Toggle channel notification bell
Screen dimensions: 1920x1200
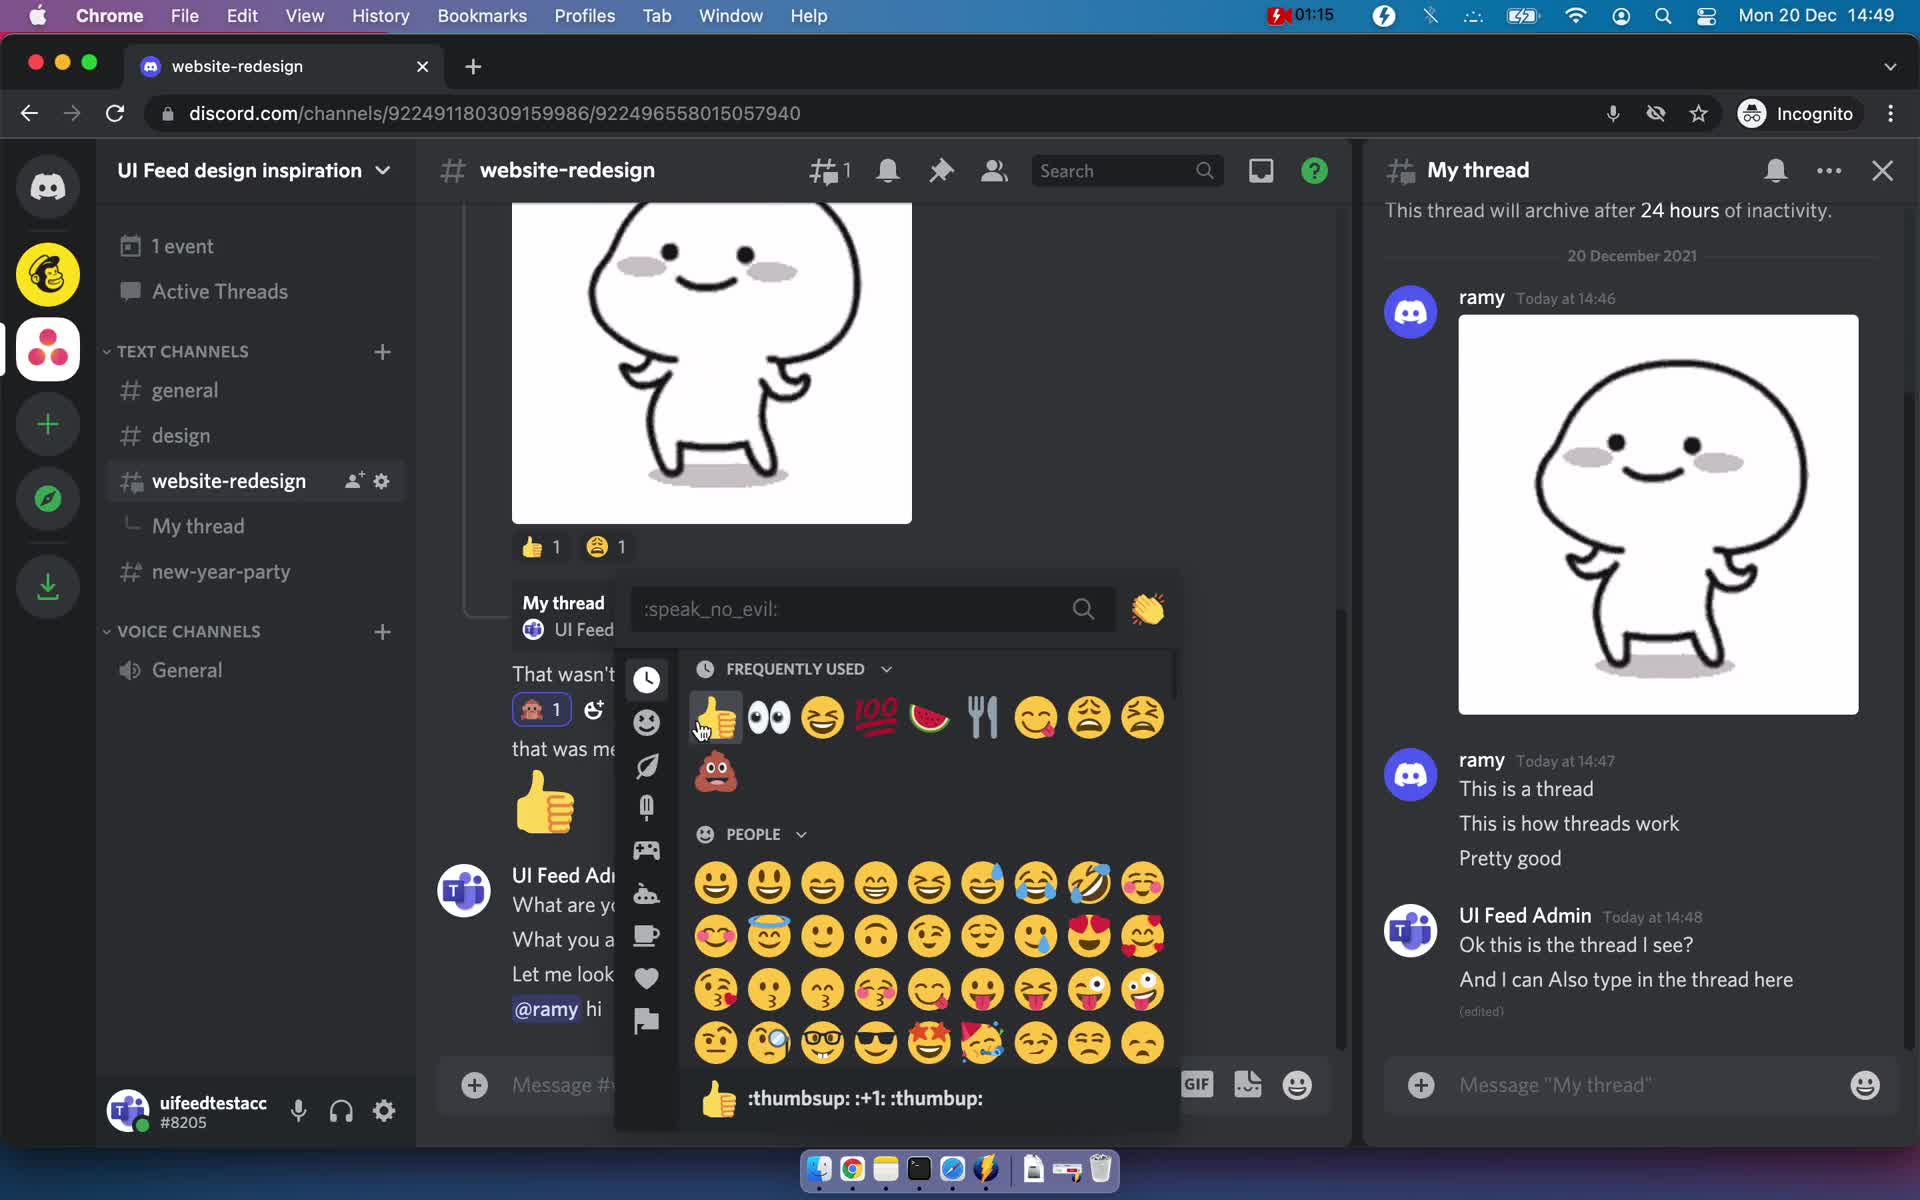(x=887, y=171)
